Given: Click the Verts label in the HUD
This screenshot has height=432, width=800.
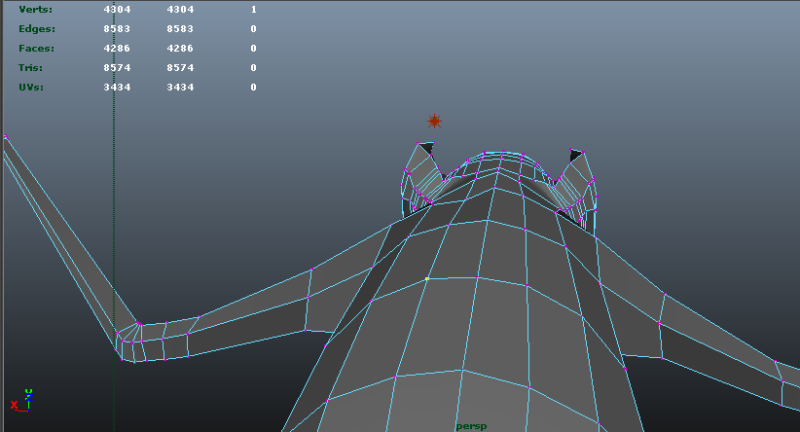Looking at the screenshot, I should coord(36,9).
